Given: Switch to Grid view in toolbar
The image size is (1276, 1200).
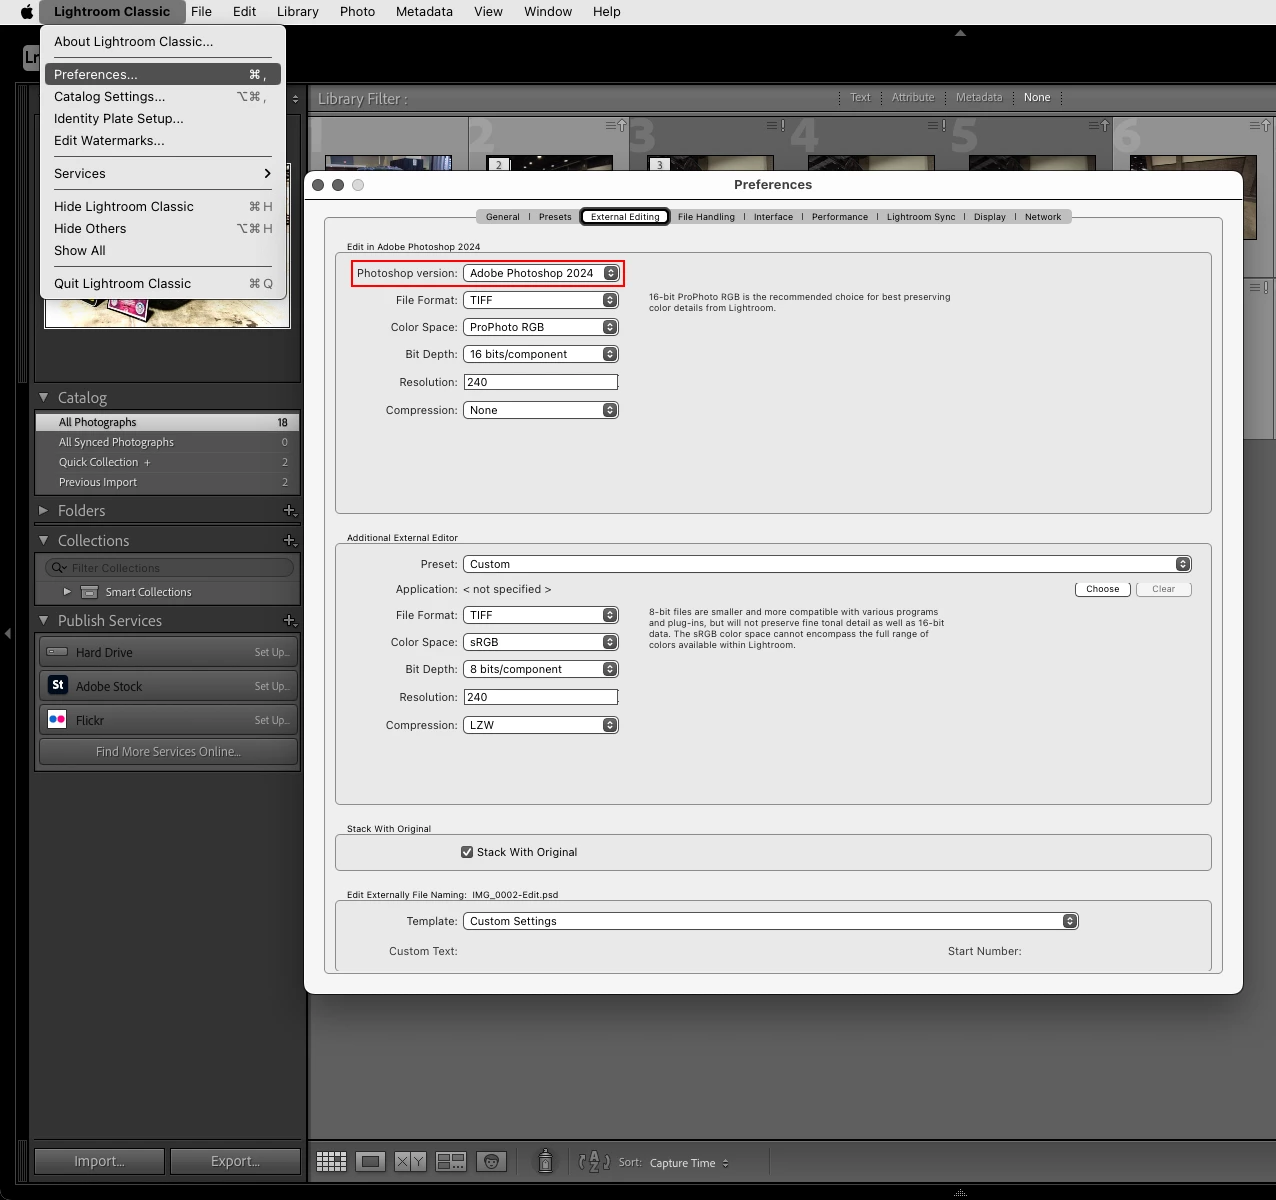Looking at the screenshot, I should click(331, 1161).
